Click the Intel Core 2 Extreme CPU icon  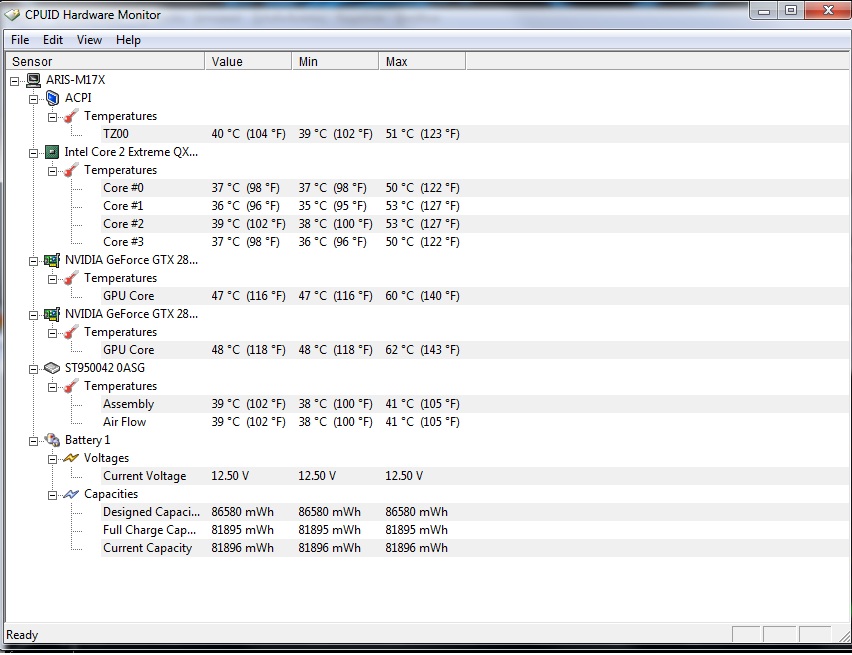pyautogui.click(x=52, y=152)
